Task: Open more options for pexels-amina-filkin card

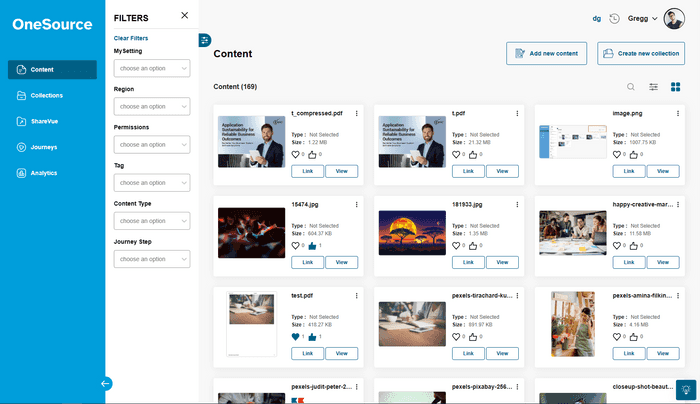Action: click(x=678, y=296)
